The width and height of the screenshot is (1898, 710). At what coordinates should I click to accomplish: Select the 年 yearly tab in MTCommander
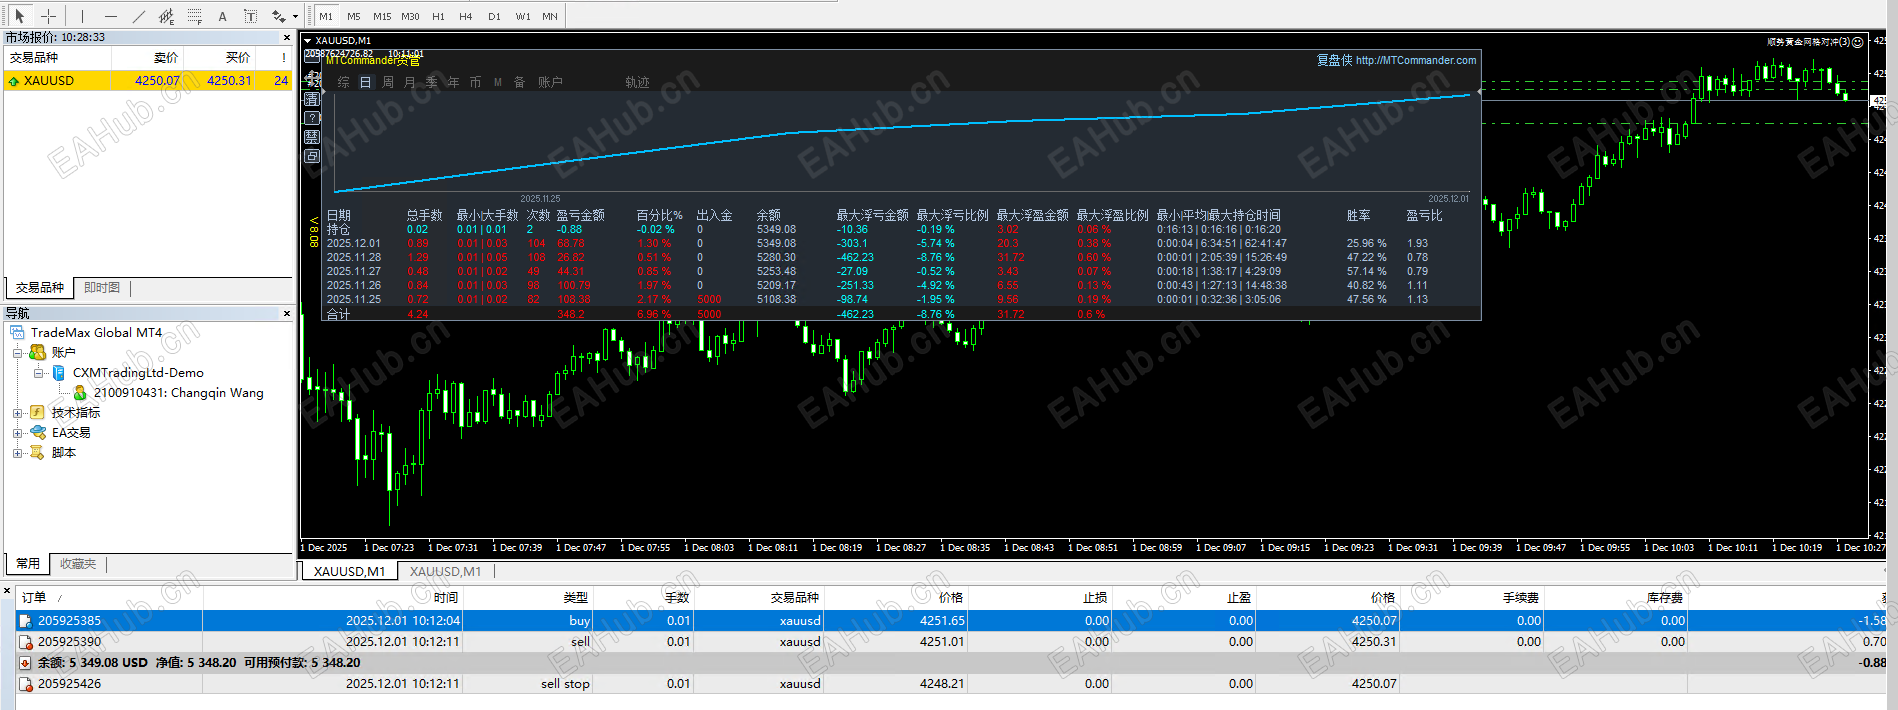pyautogui.click(x=454, y=82)
